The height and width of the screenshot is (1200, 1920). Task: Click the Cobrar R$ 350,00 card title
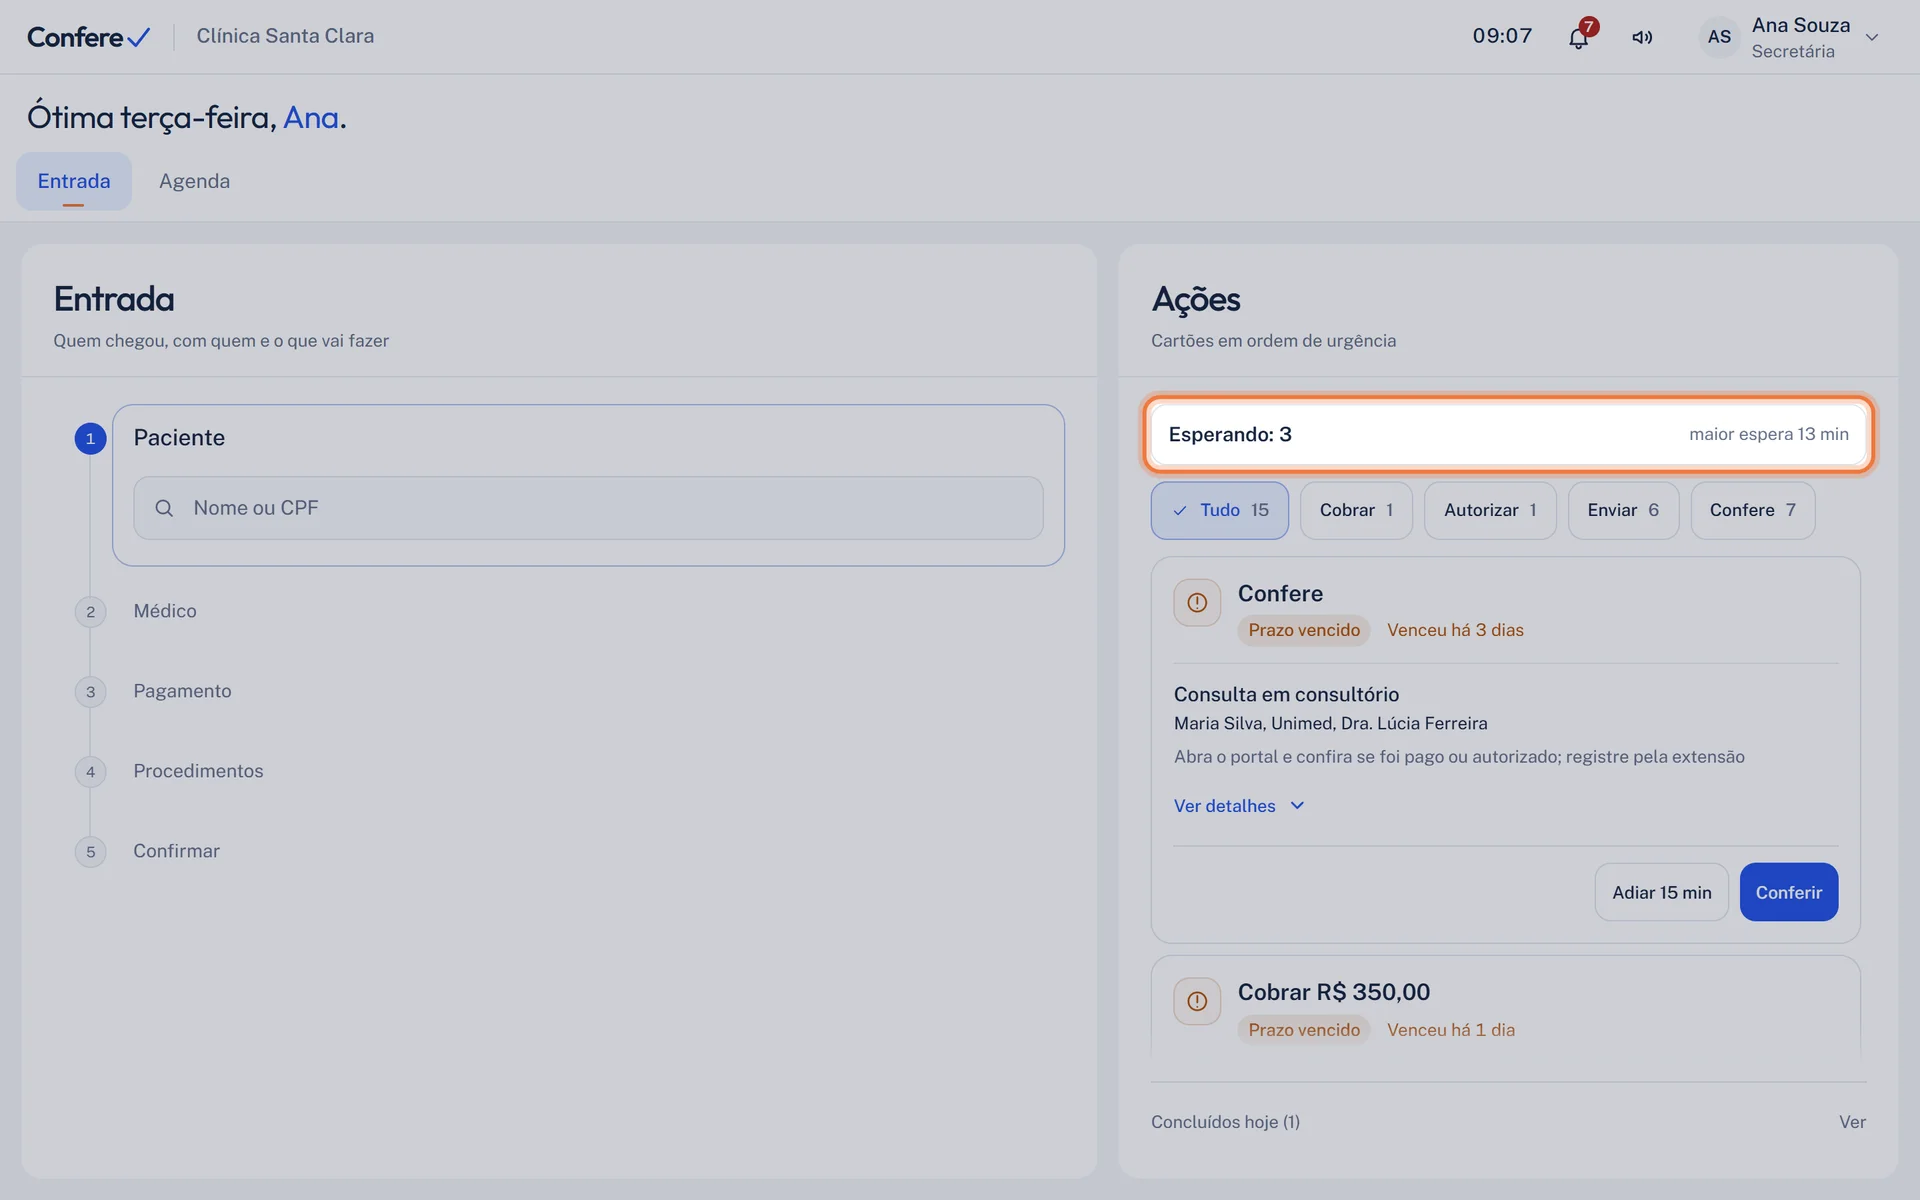click(x=1334, y=992)
